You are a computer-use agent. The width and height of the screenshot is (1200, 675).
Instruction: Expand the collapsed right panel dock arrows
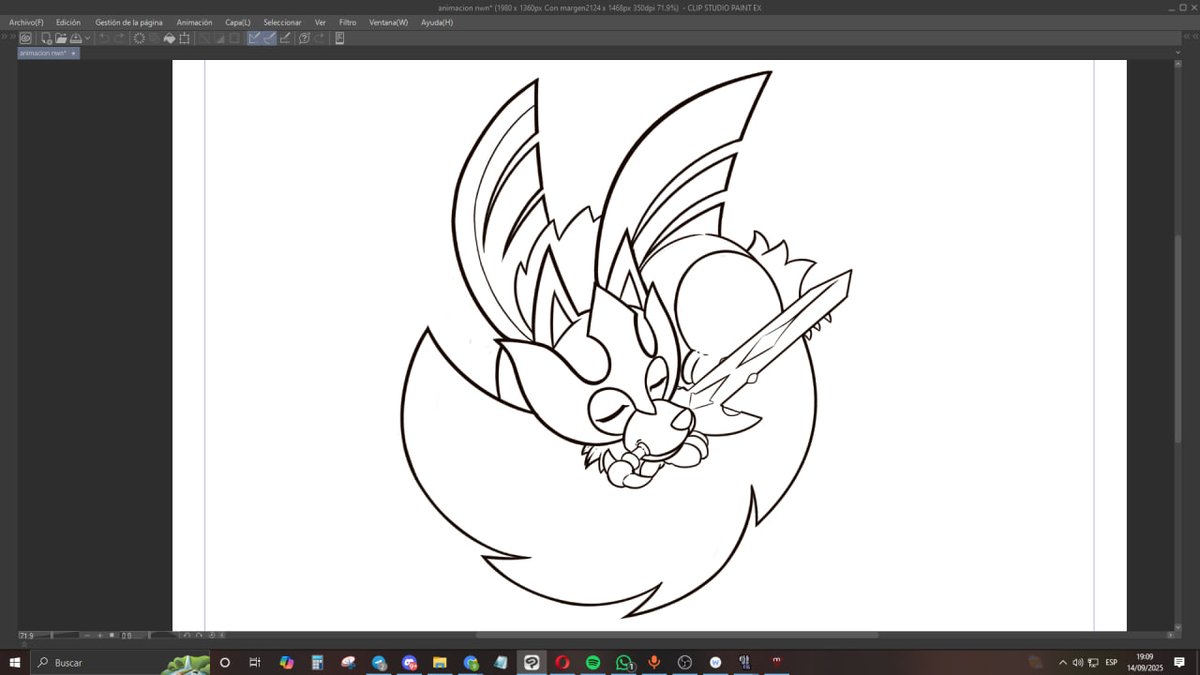1193,38
